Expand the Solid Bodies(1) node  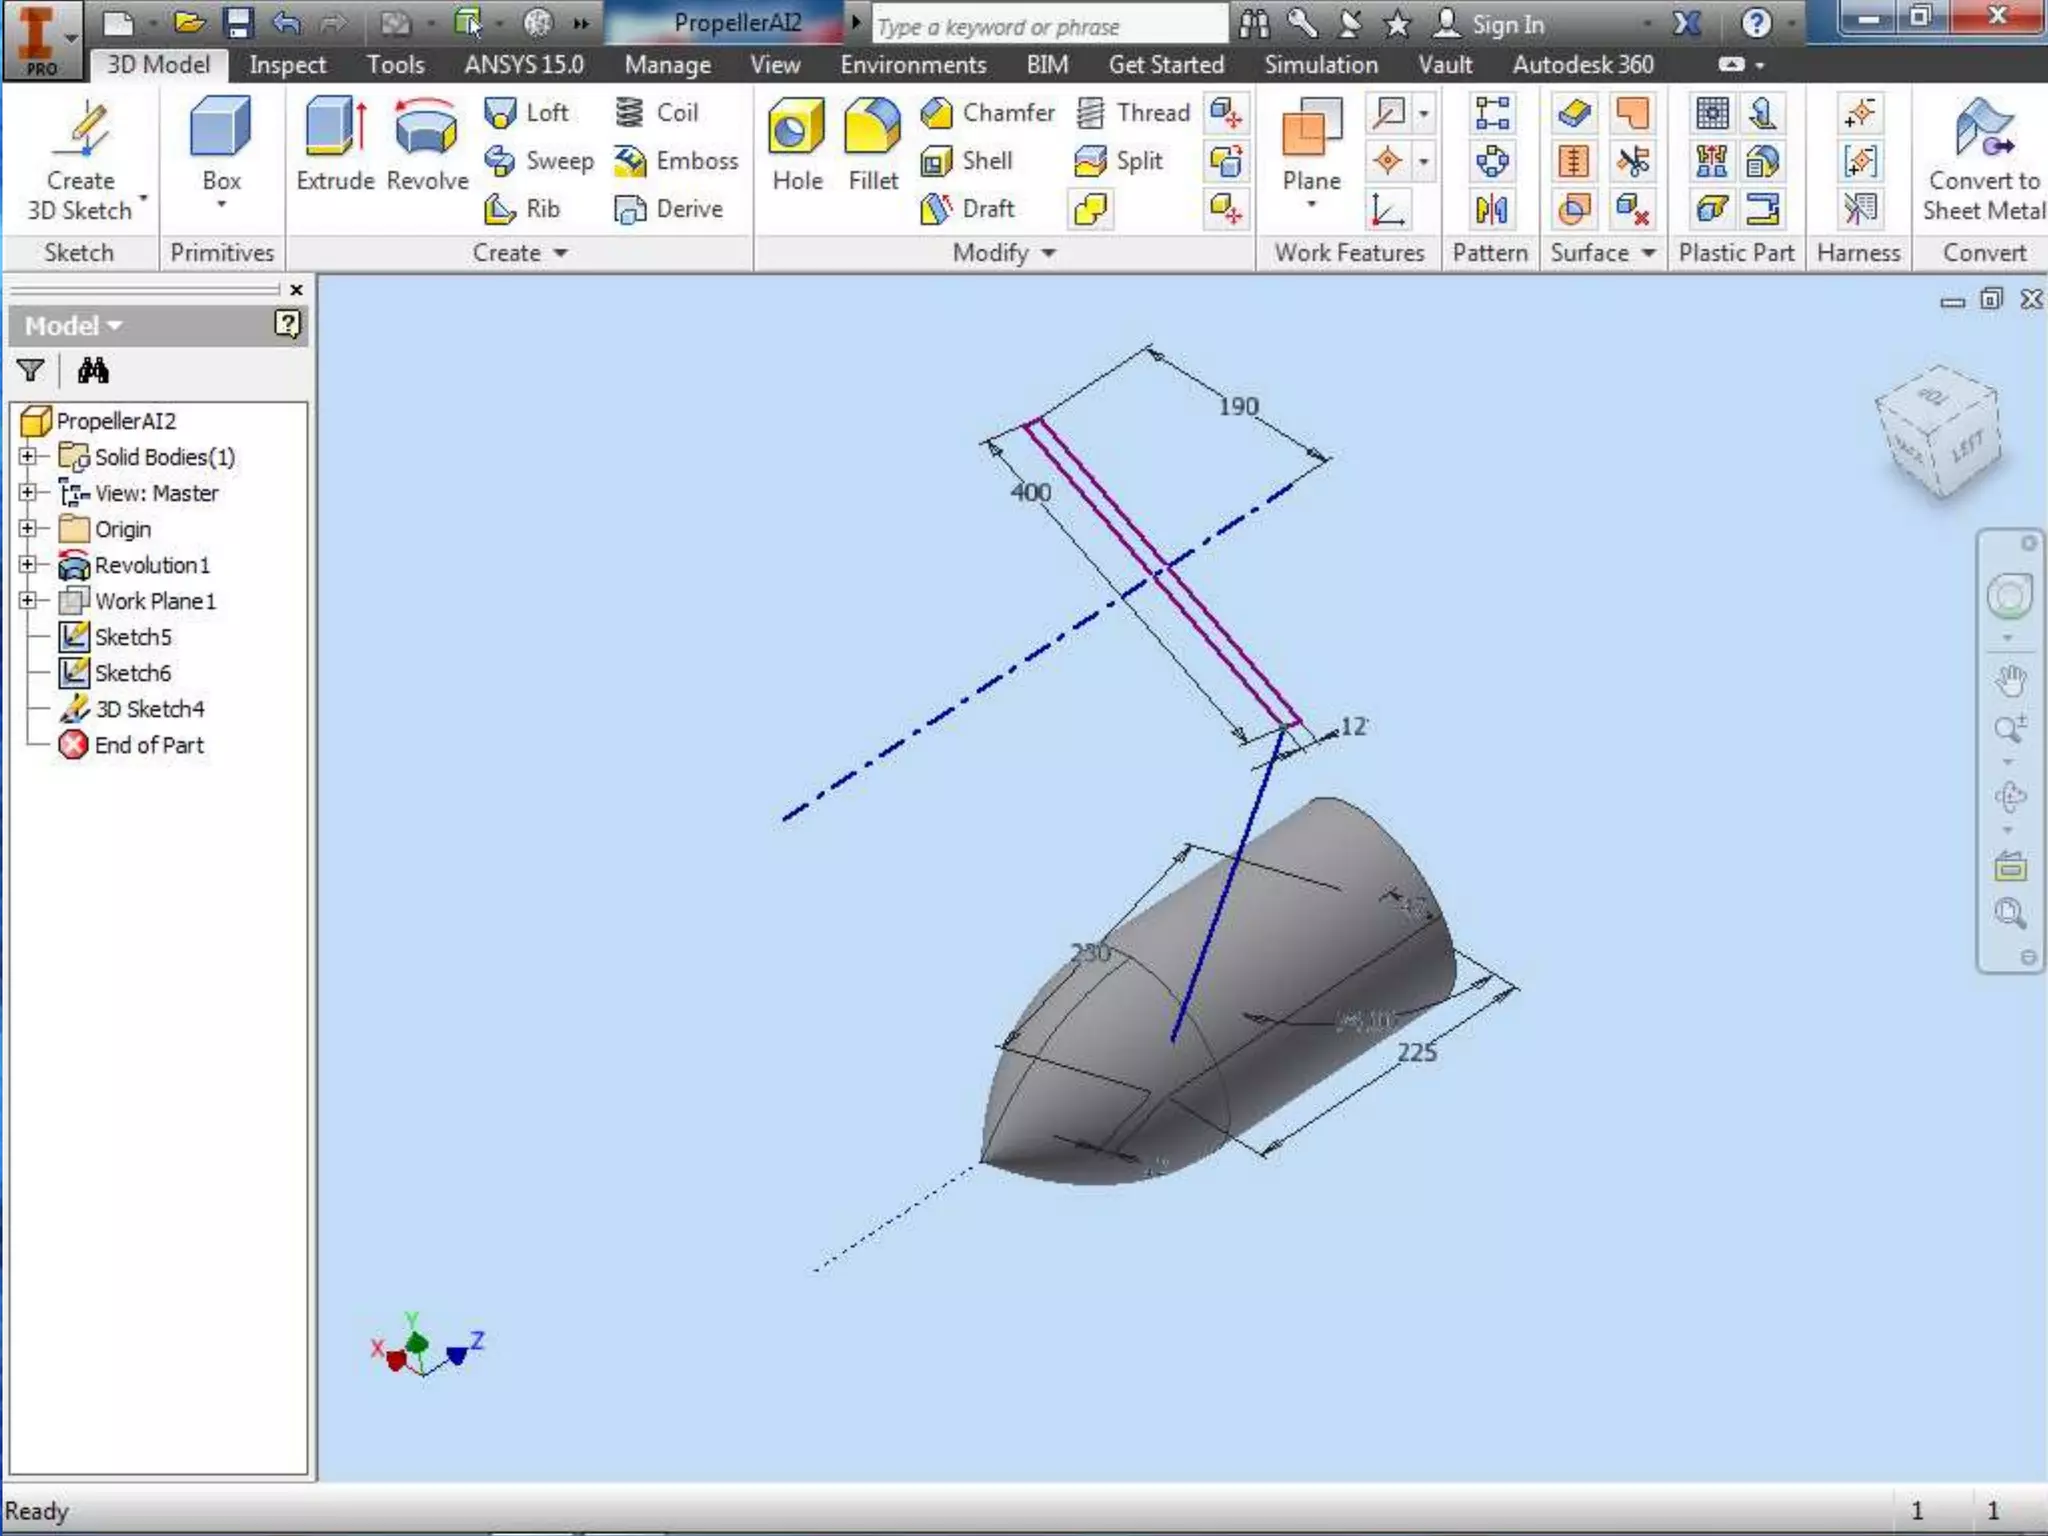coord(28,457)
